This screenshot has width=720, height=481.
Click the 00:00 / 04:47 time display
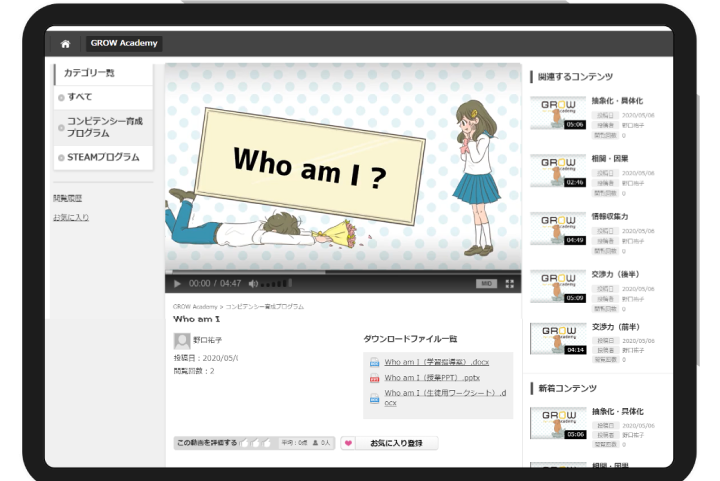pyautogui.click(x=215, y=284)
